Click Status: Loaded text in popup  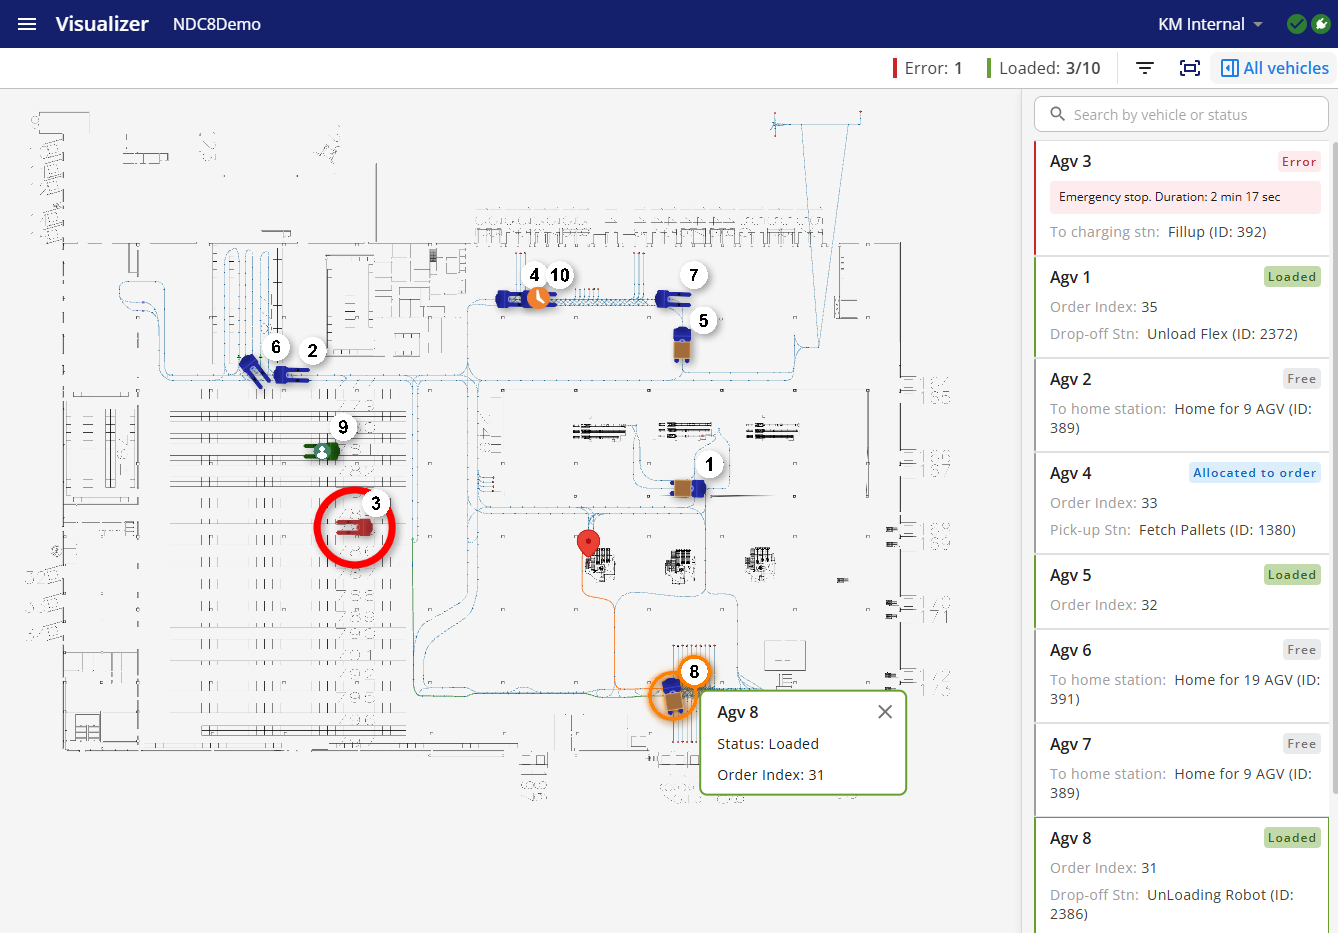click(x=768, y=744)
